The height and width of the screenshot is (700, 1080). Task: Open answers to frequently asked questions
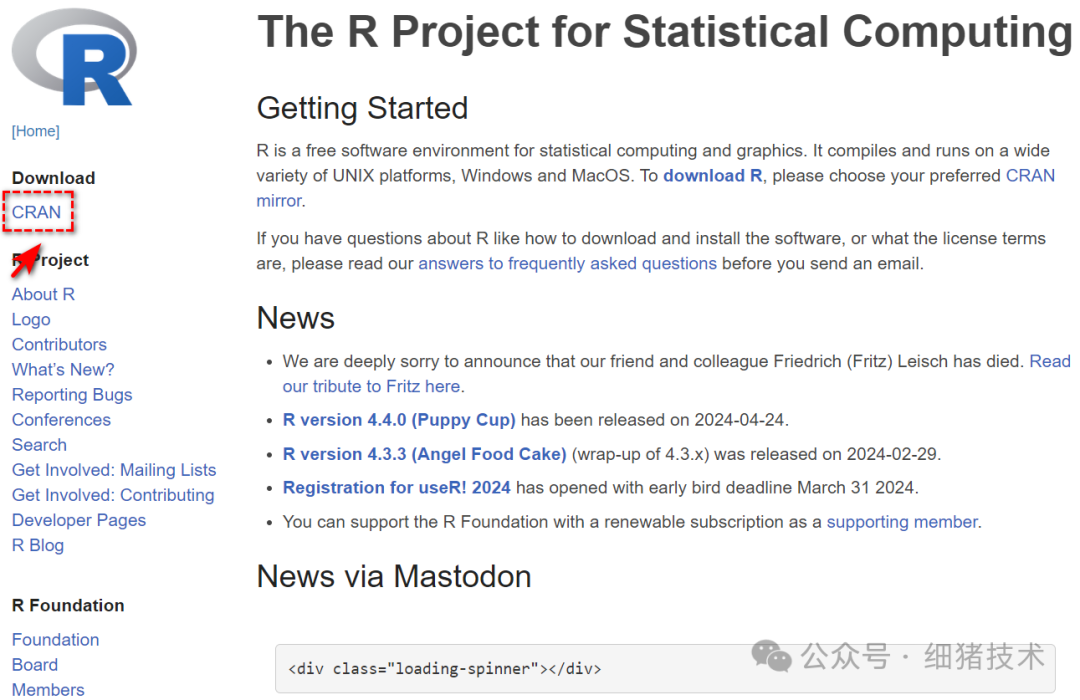567,264
